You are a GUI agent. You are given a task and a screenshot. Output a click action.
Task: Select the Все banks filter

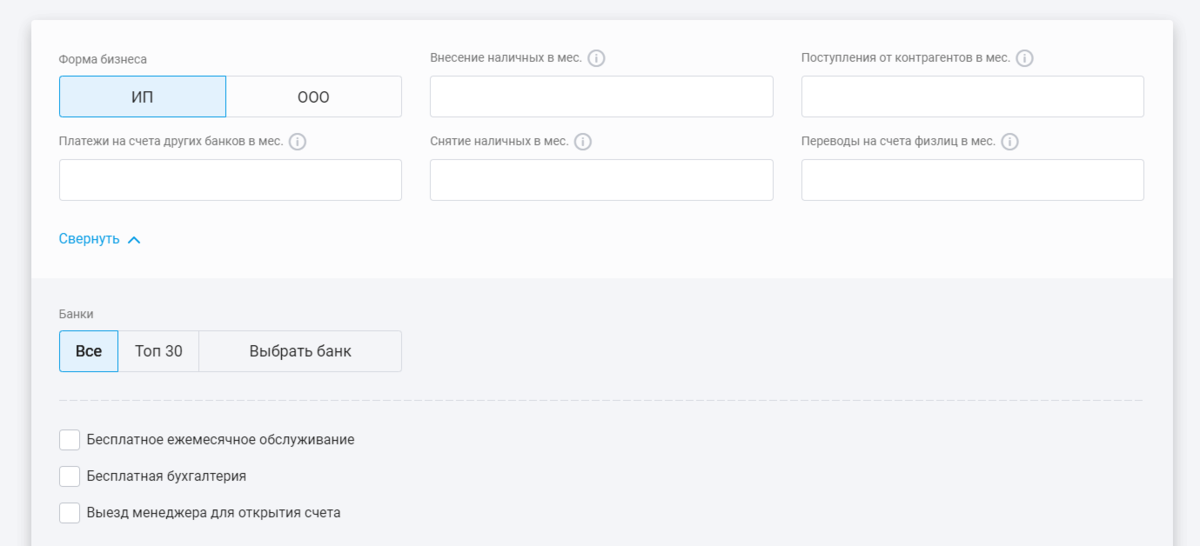coord(89,351)
